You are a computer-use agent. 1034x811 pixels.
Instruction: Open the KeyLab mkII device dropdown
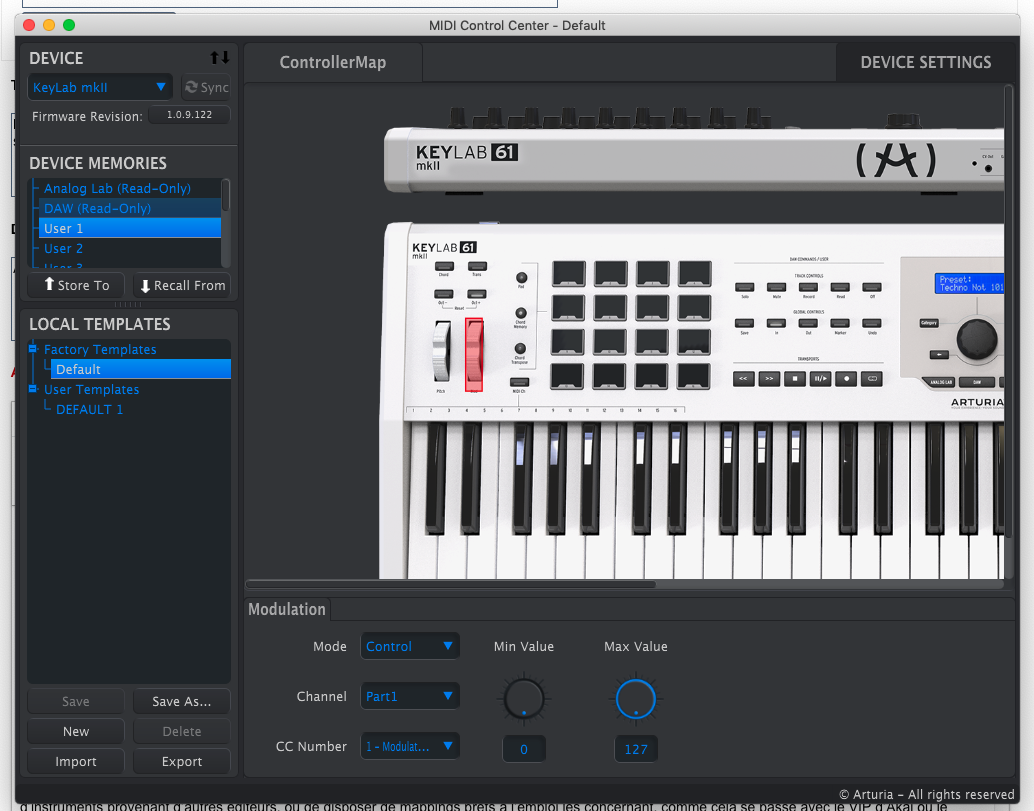(99, 88)
